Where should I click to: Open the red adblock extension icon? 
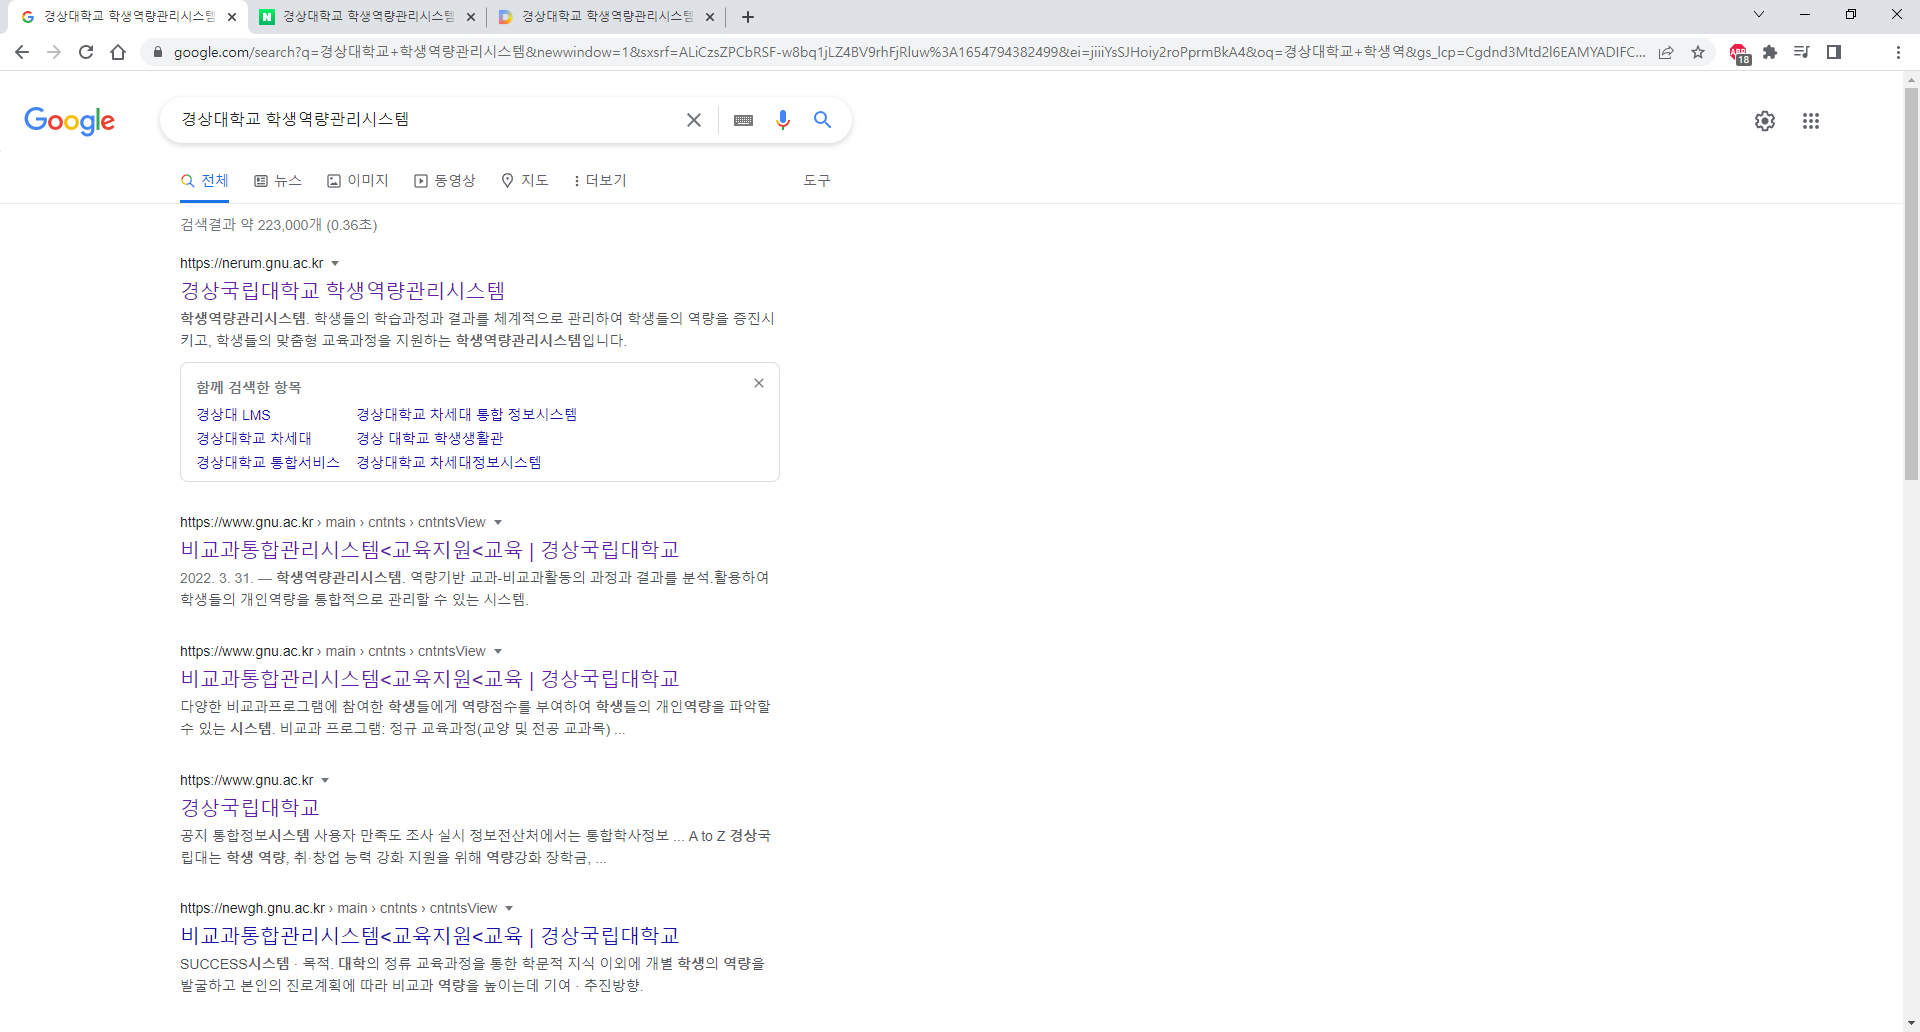(1739, 53)
